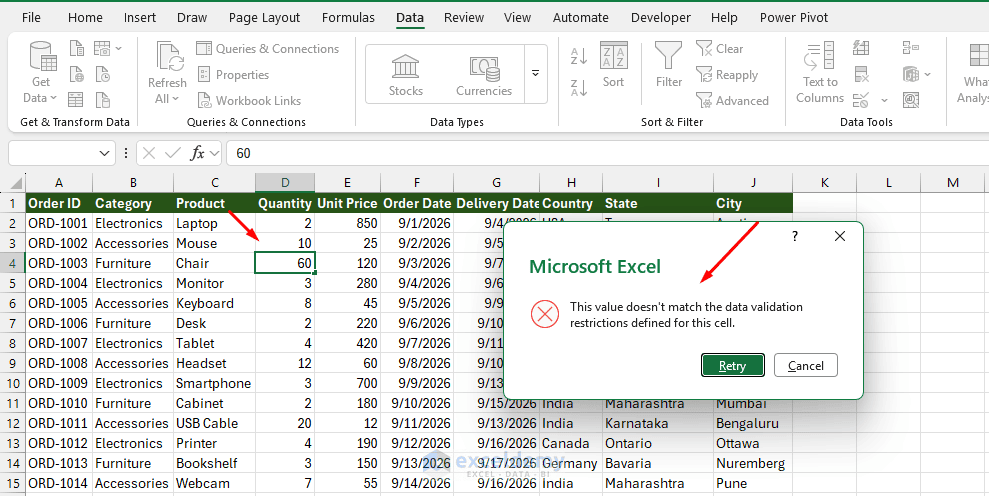This screenshot has width=989, height=496.
Task: Open the Queries & Connections pane
Action: coord(267,49)
